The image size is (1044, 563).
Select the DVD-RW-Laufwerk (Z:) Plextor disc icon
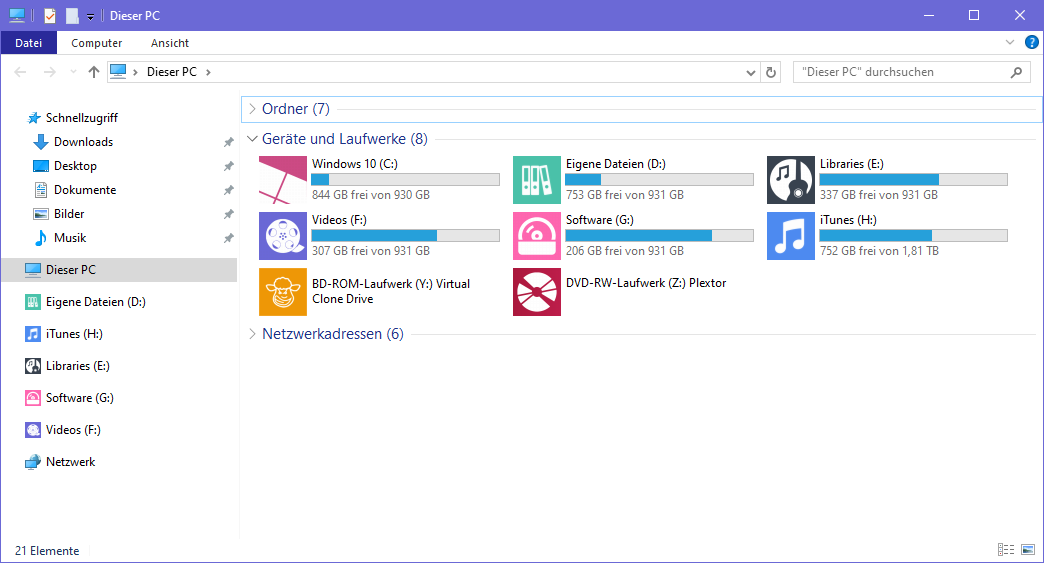click(x=537, y=291)
